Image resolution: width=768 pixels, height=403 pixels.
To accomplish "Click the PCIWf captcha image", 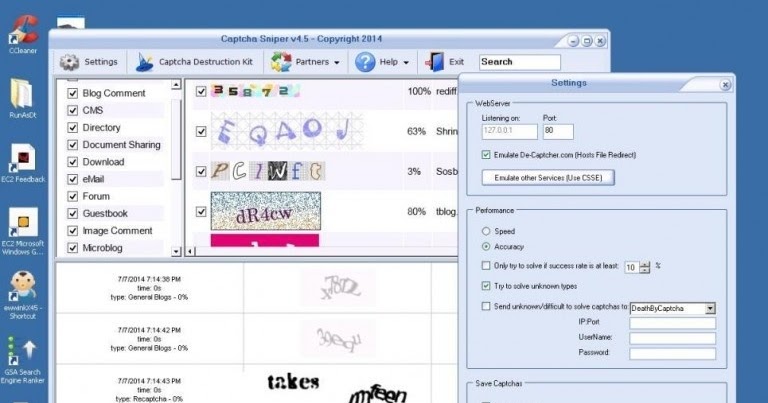I will coord(267,171).
